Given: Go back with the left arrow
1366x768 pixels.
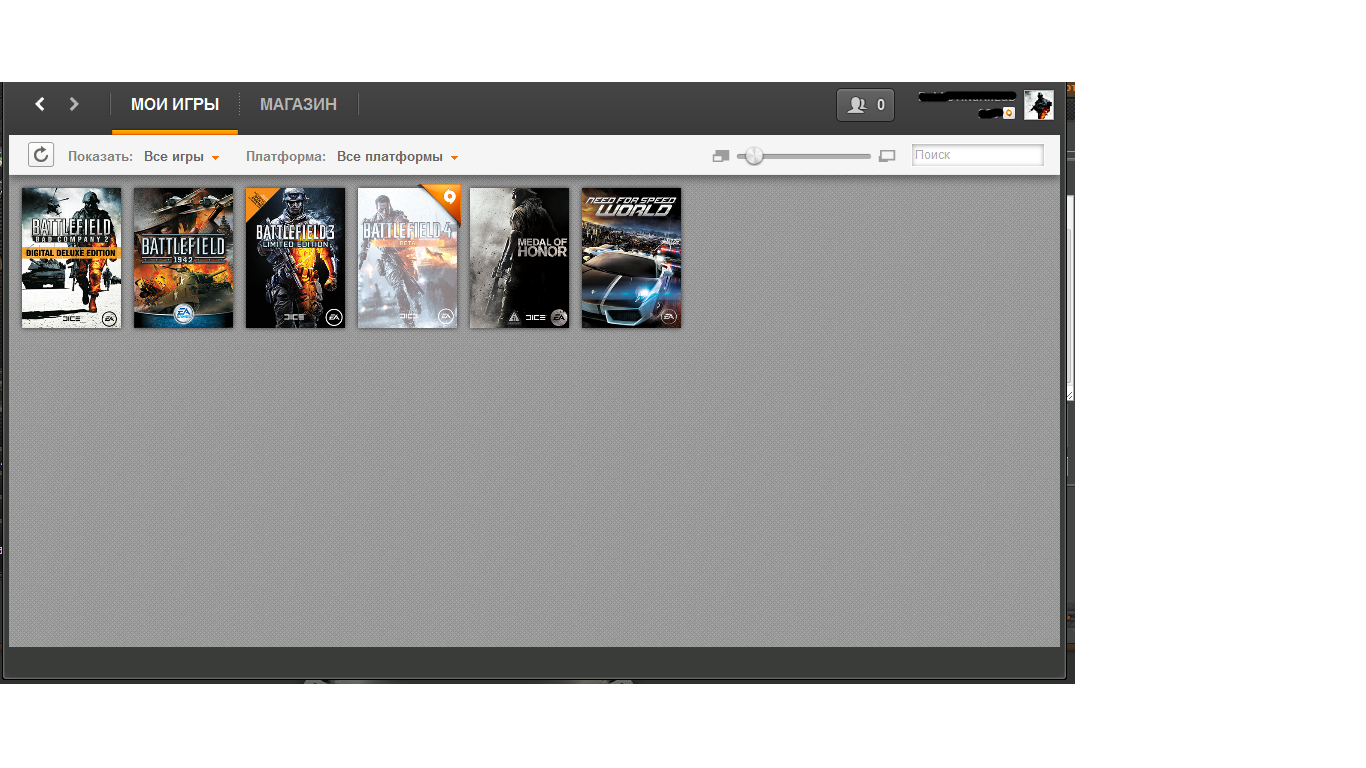Looking at the screenshot, I should point(40,104).
